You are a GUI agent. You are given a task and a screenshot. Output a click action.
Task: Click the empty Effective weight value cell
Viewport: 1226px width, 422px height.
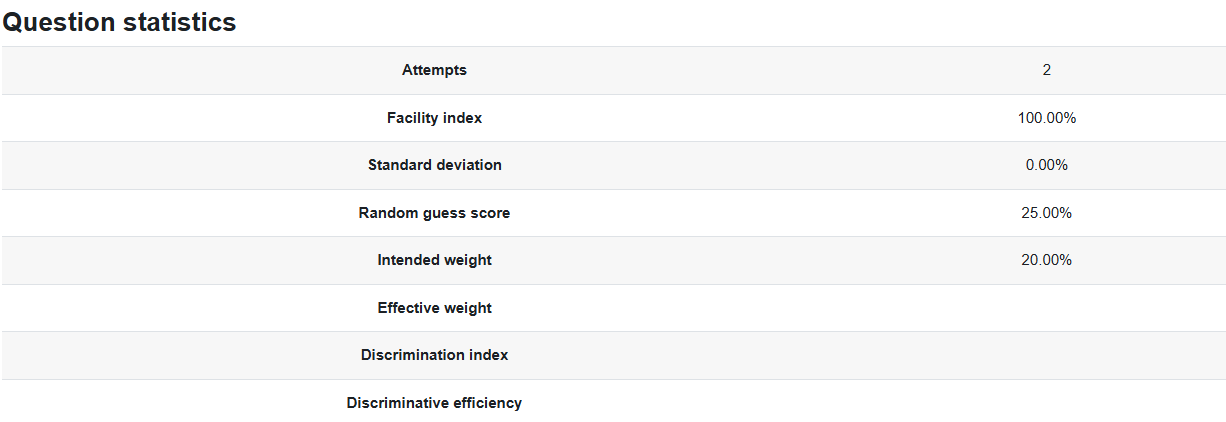(1046, 308)
